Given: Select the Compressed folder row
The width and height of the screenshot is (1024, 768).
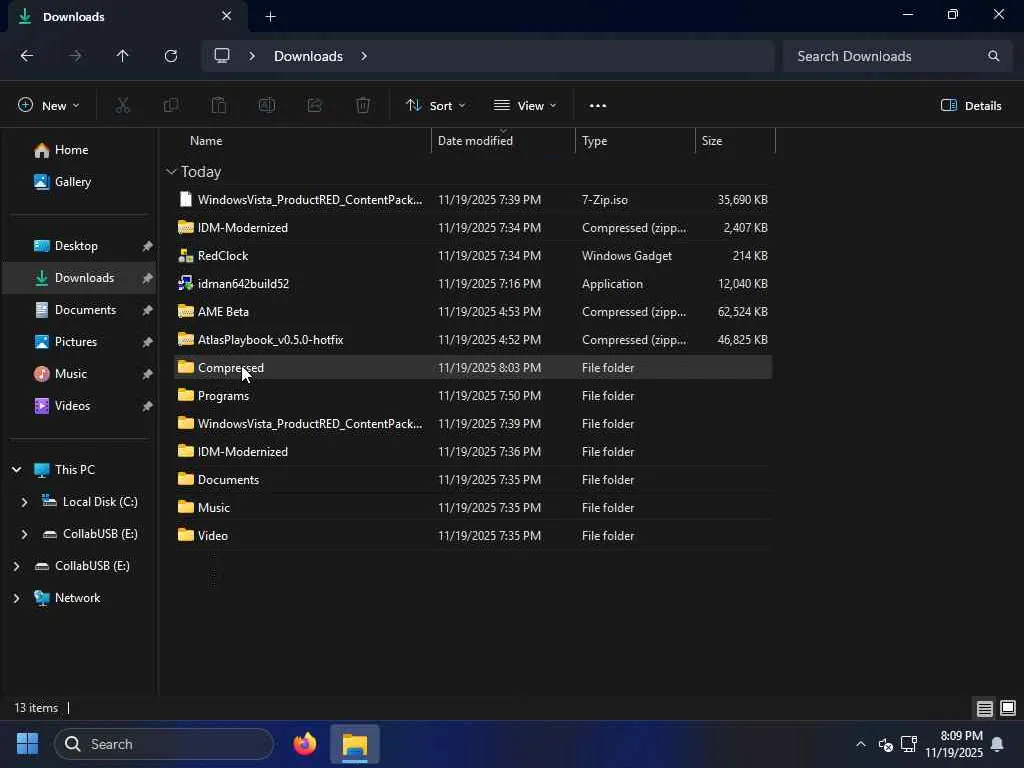Looking at the screenshot, I should tap(473, 368).
